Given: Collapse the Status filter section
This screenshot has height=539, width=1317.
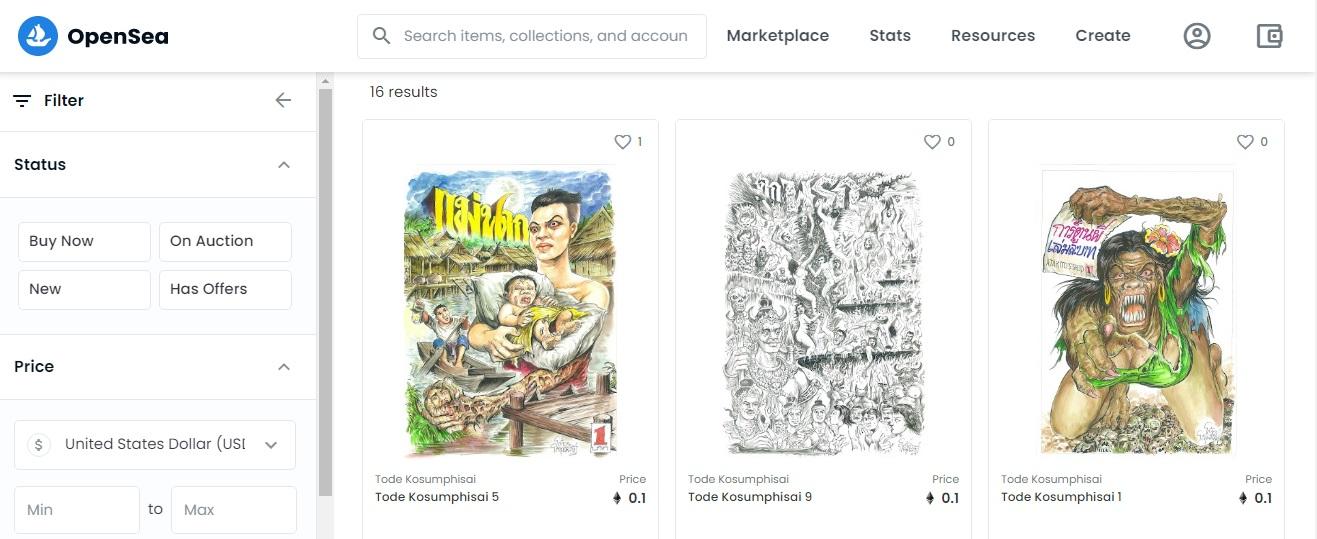Looking at the screenshot, I should (x=284, y=165).
